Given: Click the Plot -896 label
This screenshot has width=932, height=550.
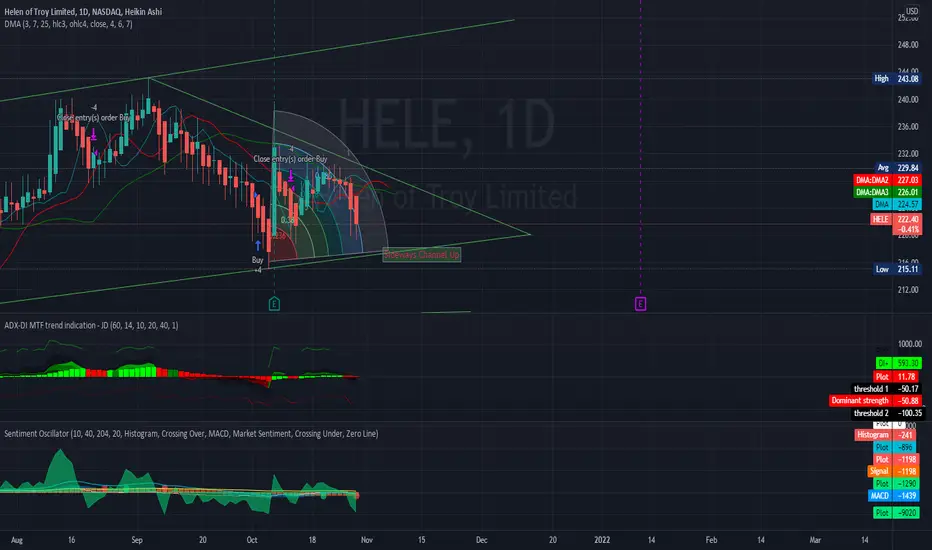Looking at the screenshot, I should pyautogui.click(x=896, y=447).
